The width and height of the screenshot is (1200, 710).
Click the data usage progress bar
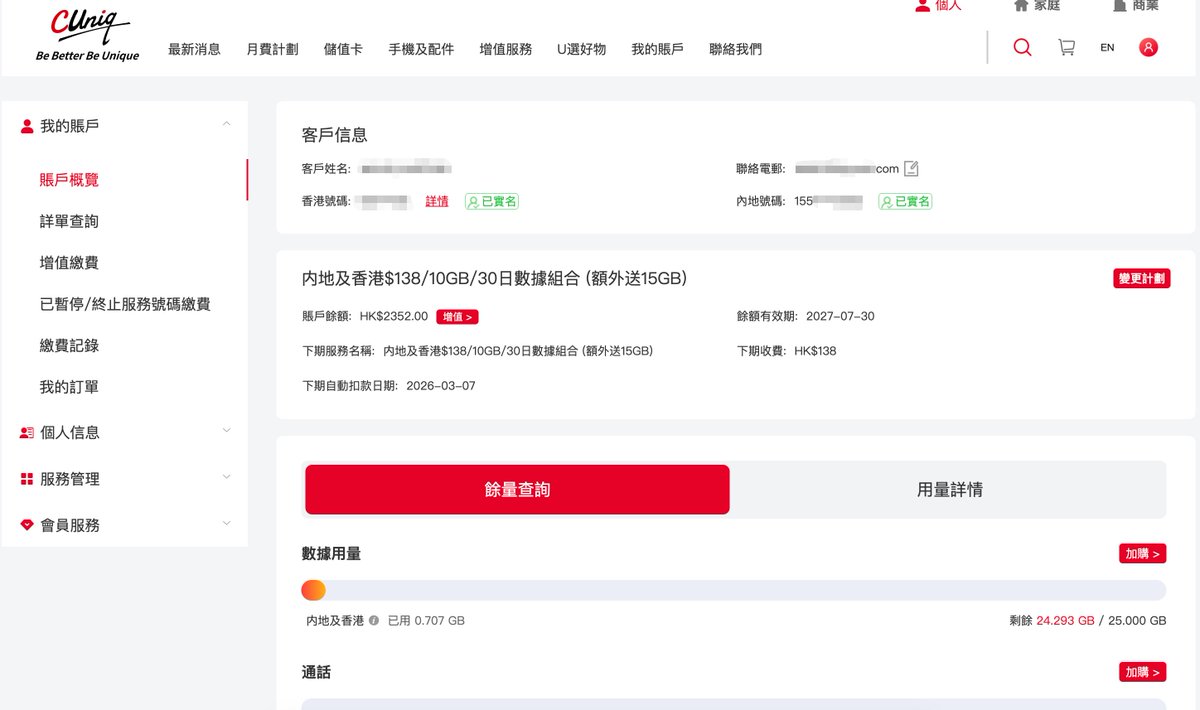coord(733,590)
